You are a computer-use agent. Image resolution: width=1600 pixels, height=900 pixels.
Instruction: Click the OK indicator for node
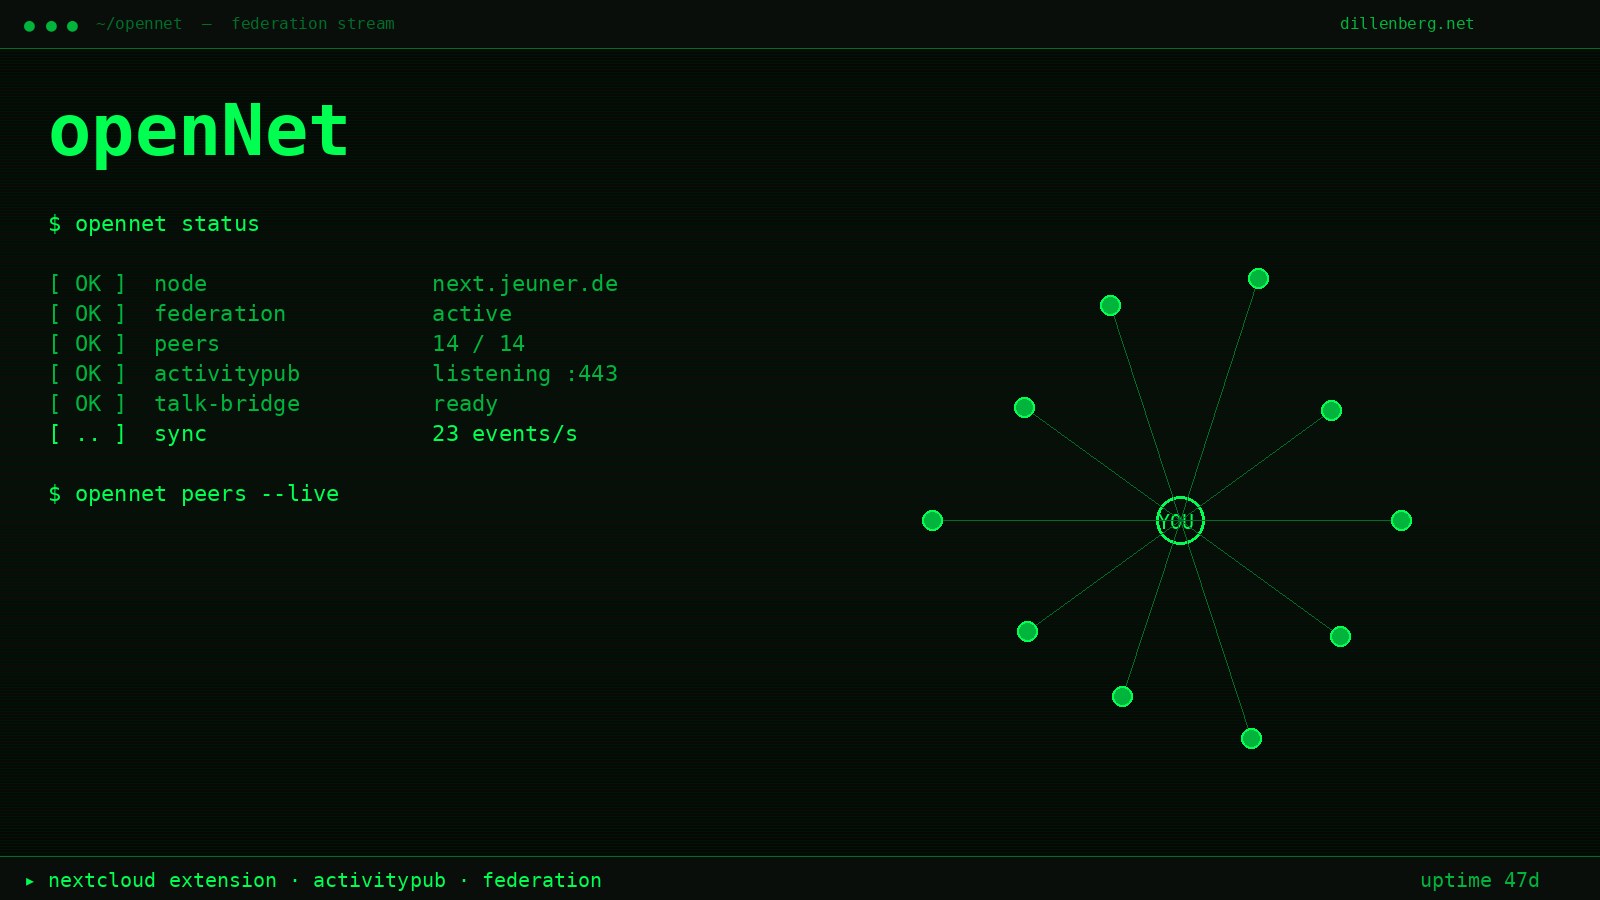[x=88, y=284]
